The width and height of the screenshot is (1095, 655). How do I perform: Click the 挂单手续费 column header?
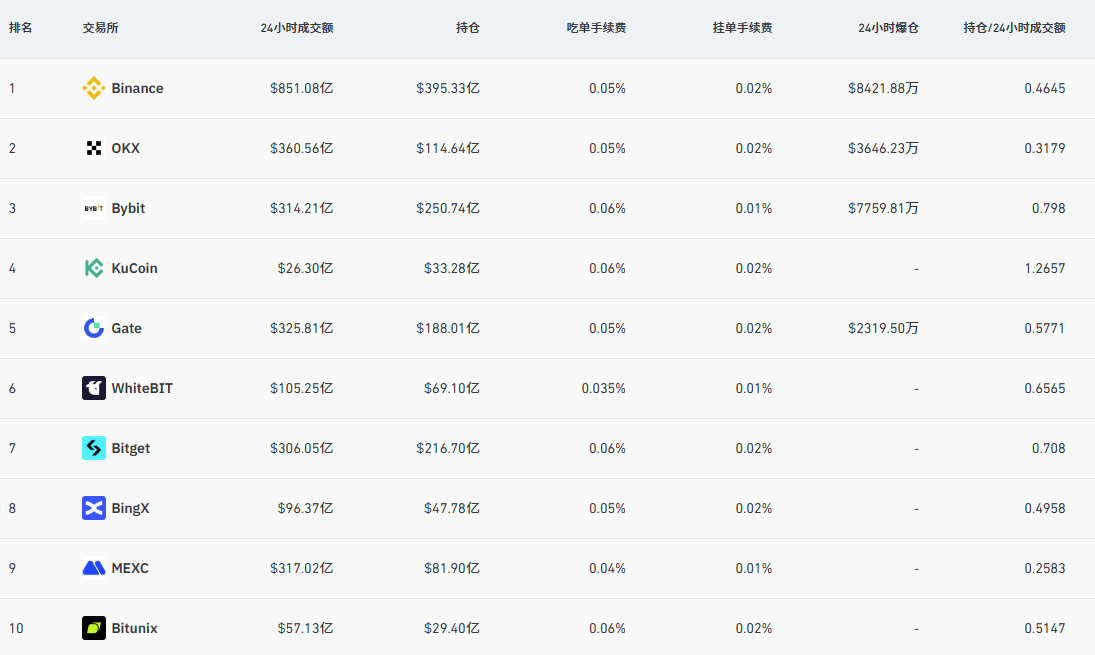pyautogui.click(x=741, y=28)
